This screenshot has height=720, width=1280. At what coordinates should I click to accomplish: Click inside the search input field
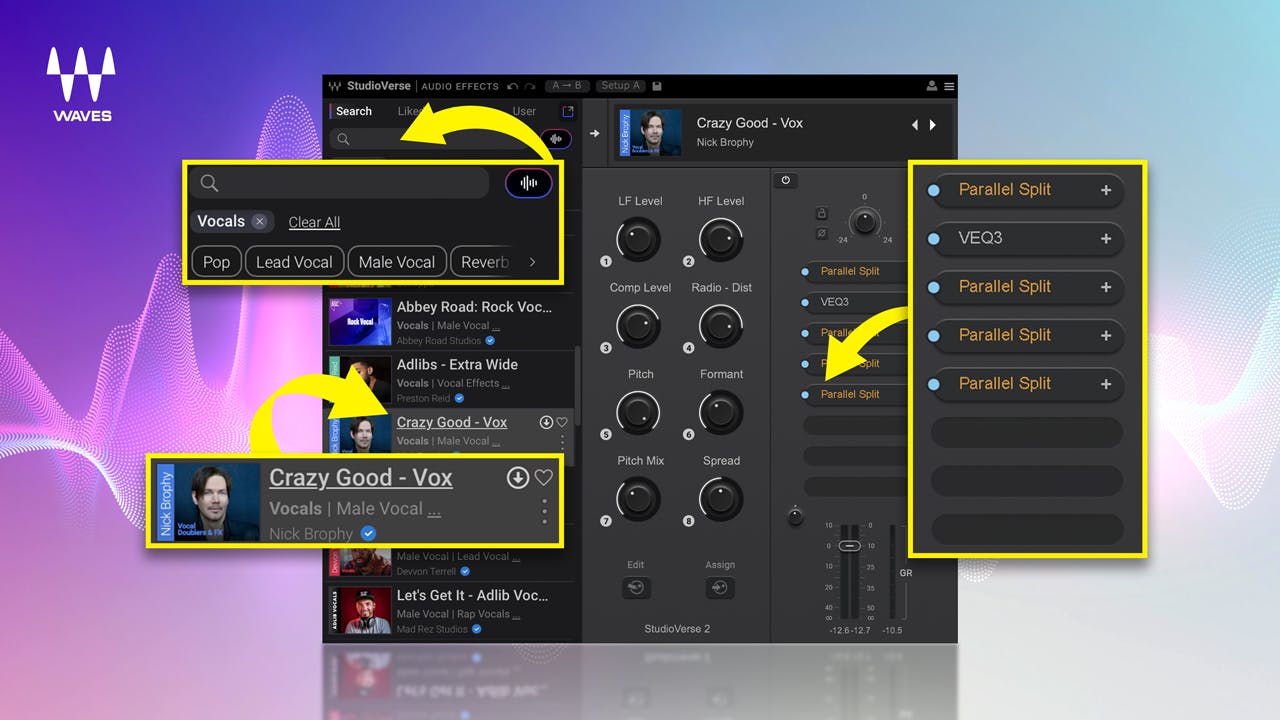coord(340,185)
